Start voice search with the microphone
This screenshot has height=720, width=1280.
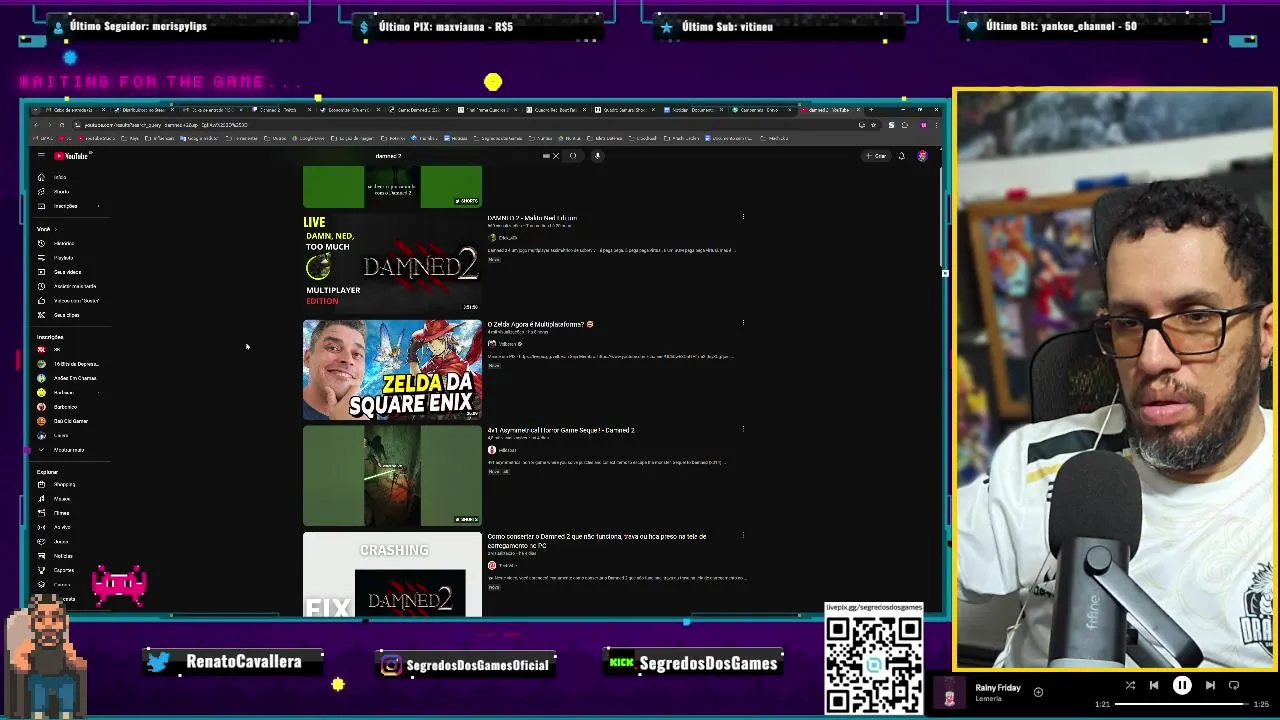click(597, 156)
